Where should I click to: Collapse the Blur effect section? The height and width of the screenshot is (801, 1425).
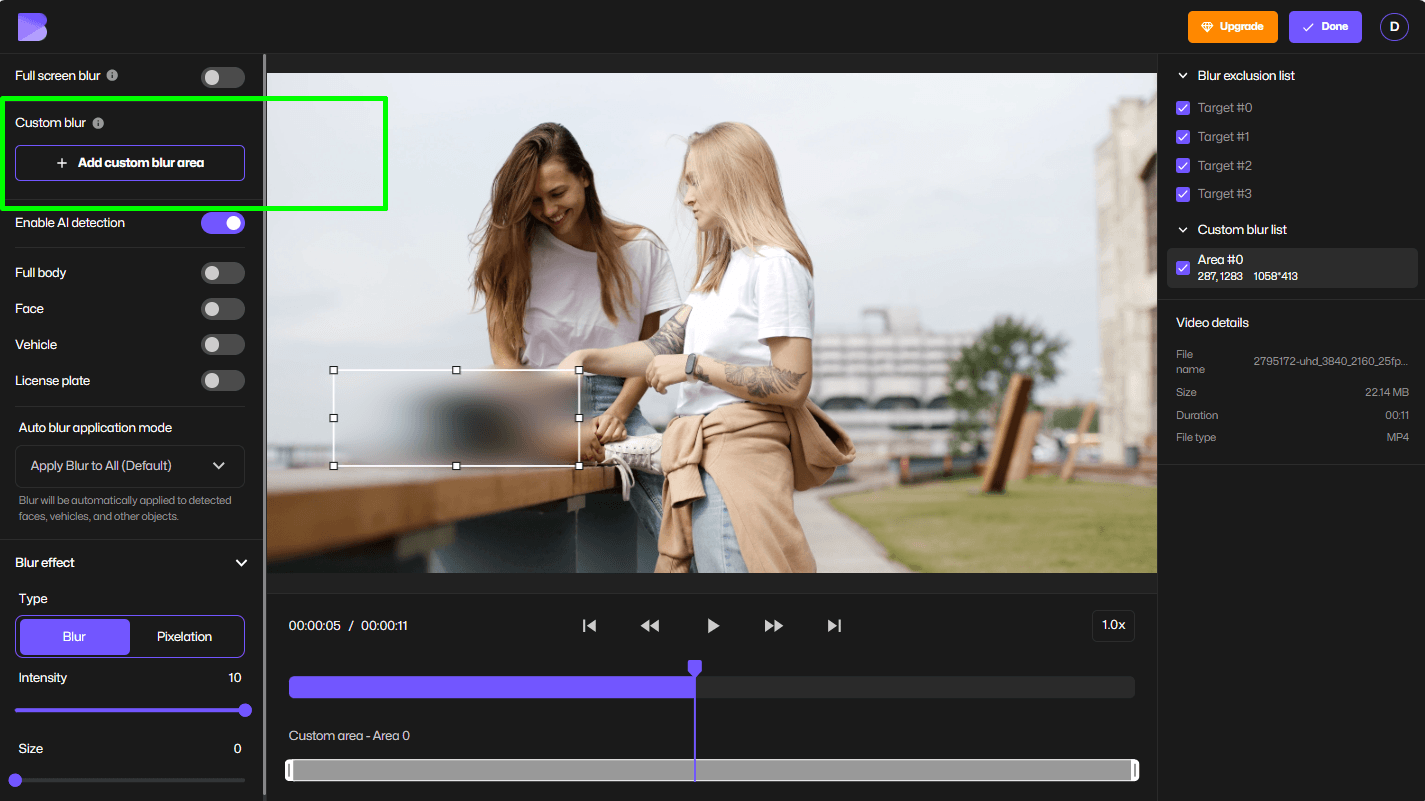pyautogui.click(x=241, y=563)
